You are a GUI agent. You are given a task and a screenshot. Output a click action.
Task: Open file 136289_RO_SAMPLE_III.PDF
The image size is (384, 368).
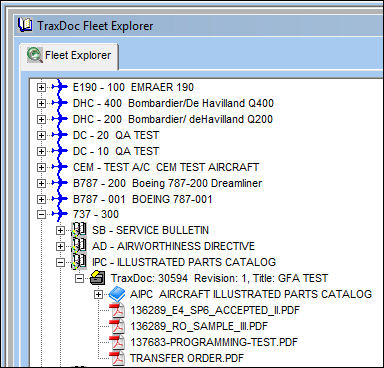pyautogui.click(x=199, y=326)
